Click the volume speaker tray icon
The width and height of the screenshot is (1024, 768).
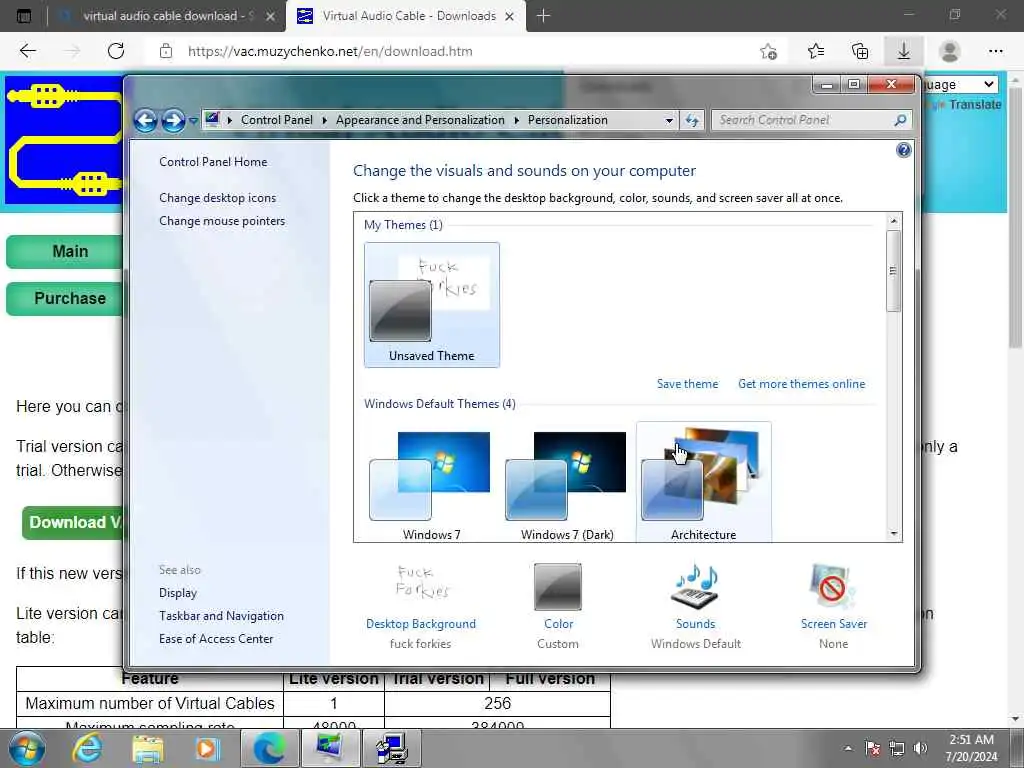coord(921,748)
